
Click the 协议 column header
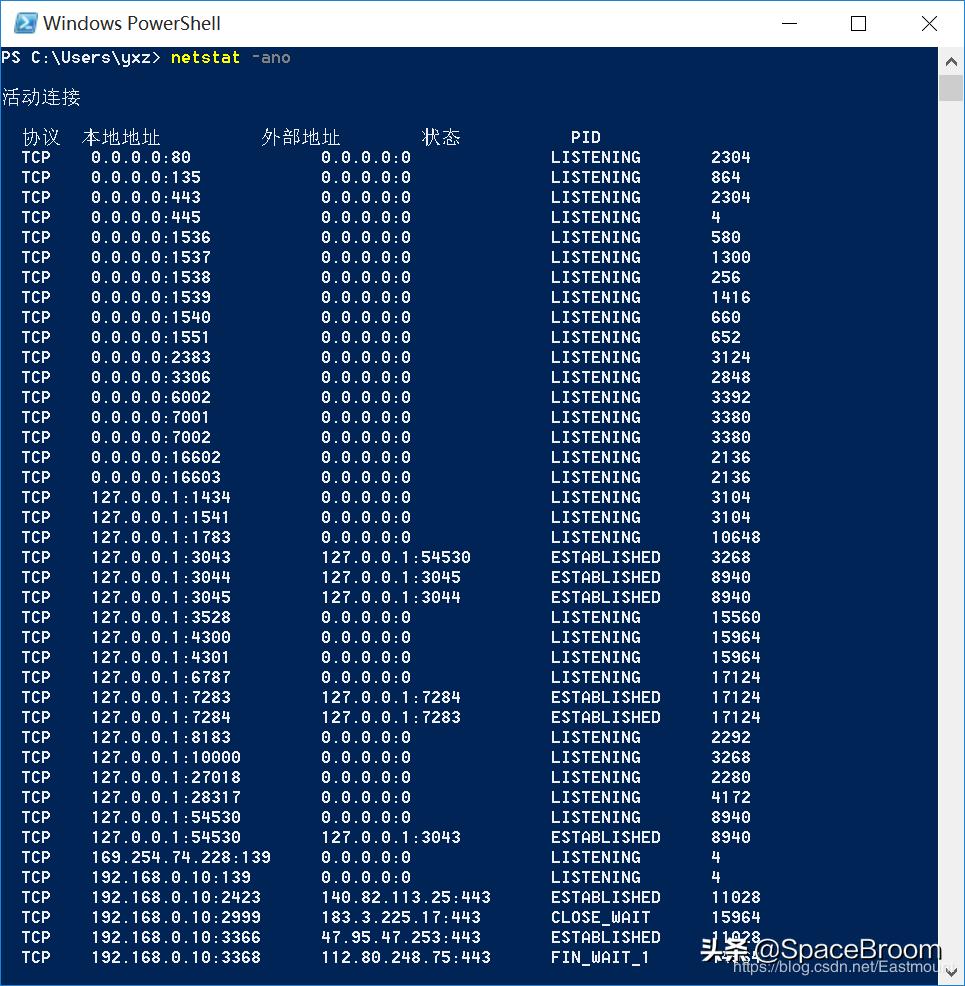click(41, 136)
